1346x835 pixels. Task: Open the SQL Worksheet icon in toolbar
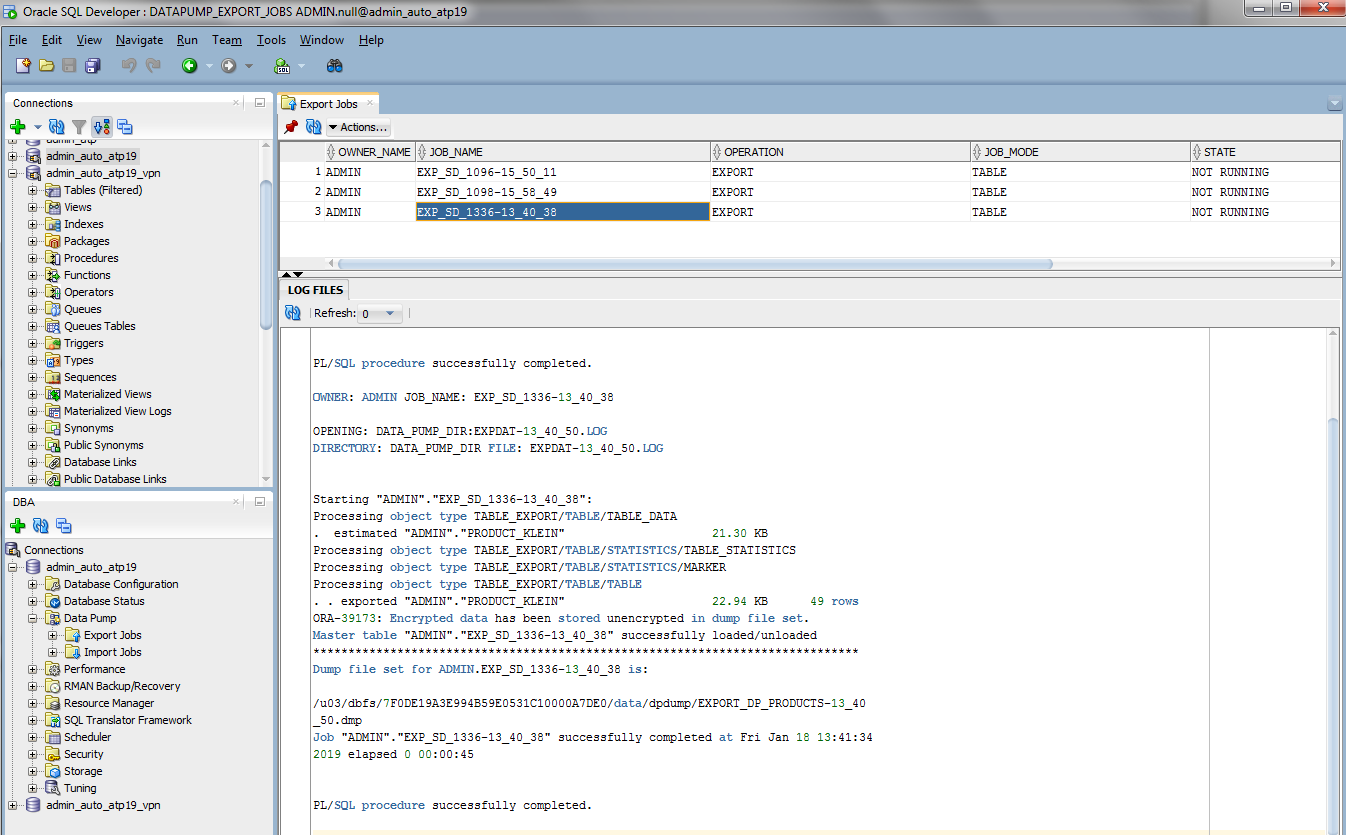click(x=282, y=66)
